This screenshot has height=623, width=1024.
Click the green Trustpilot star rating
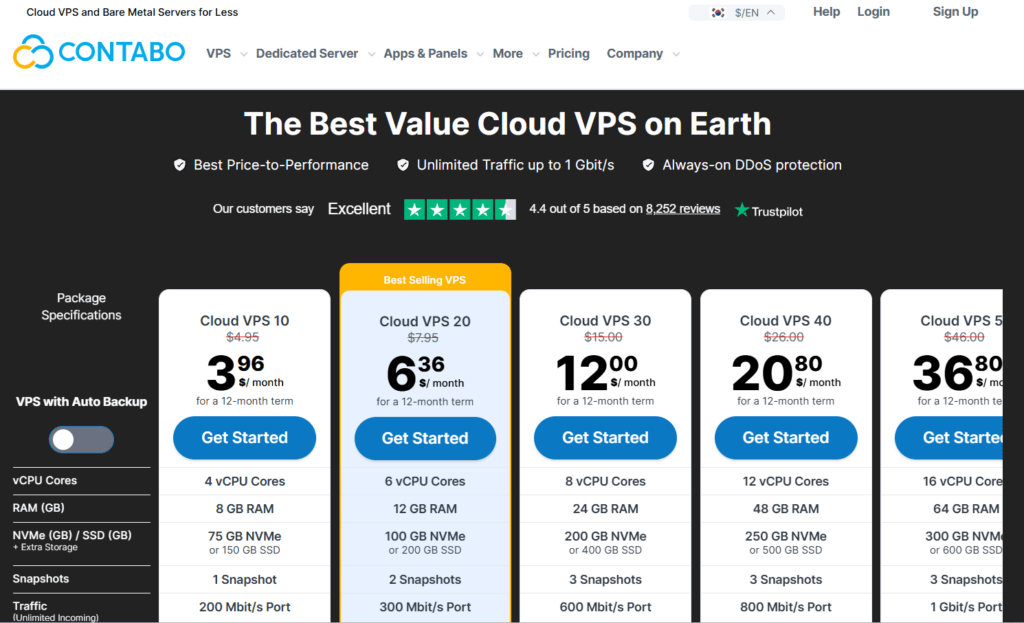460,210
